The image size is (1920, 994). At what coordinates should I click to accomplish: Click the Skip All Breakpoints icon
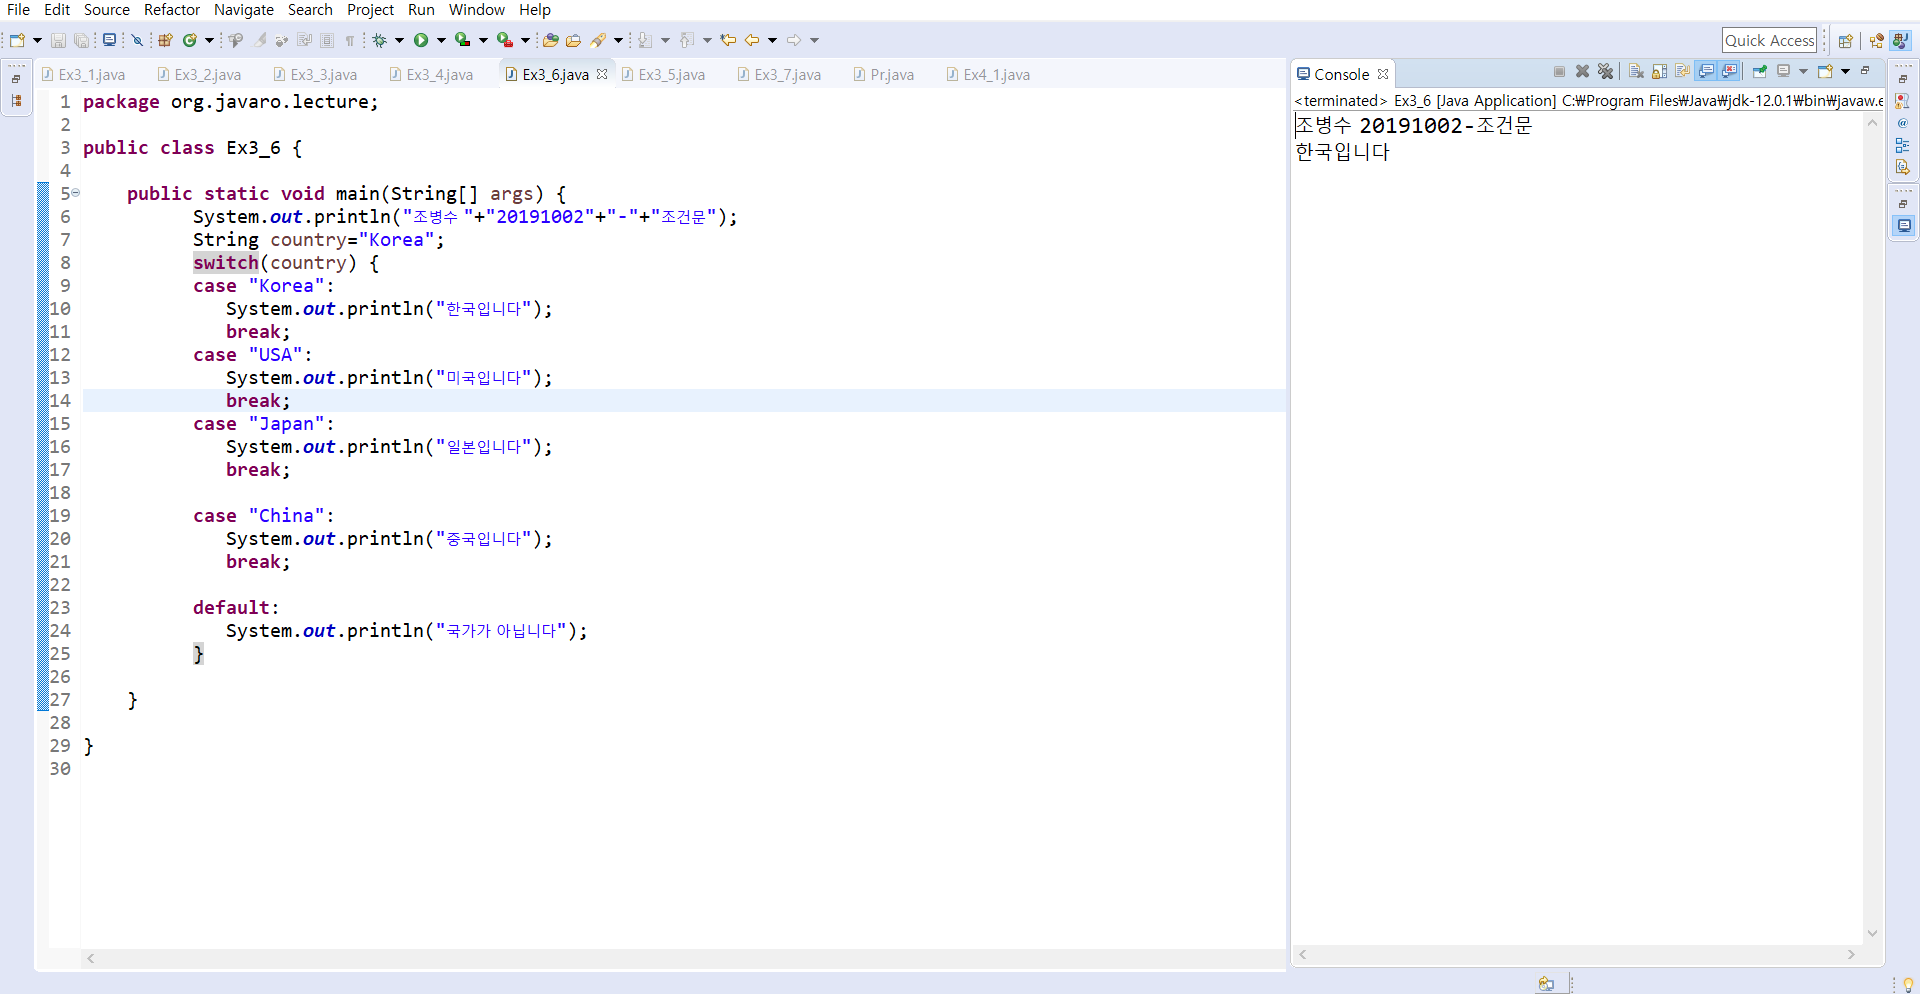(138, 40)
